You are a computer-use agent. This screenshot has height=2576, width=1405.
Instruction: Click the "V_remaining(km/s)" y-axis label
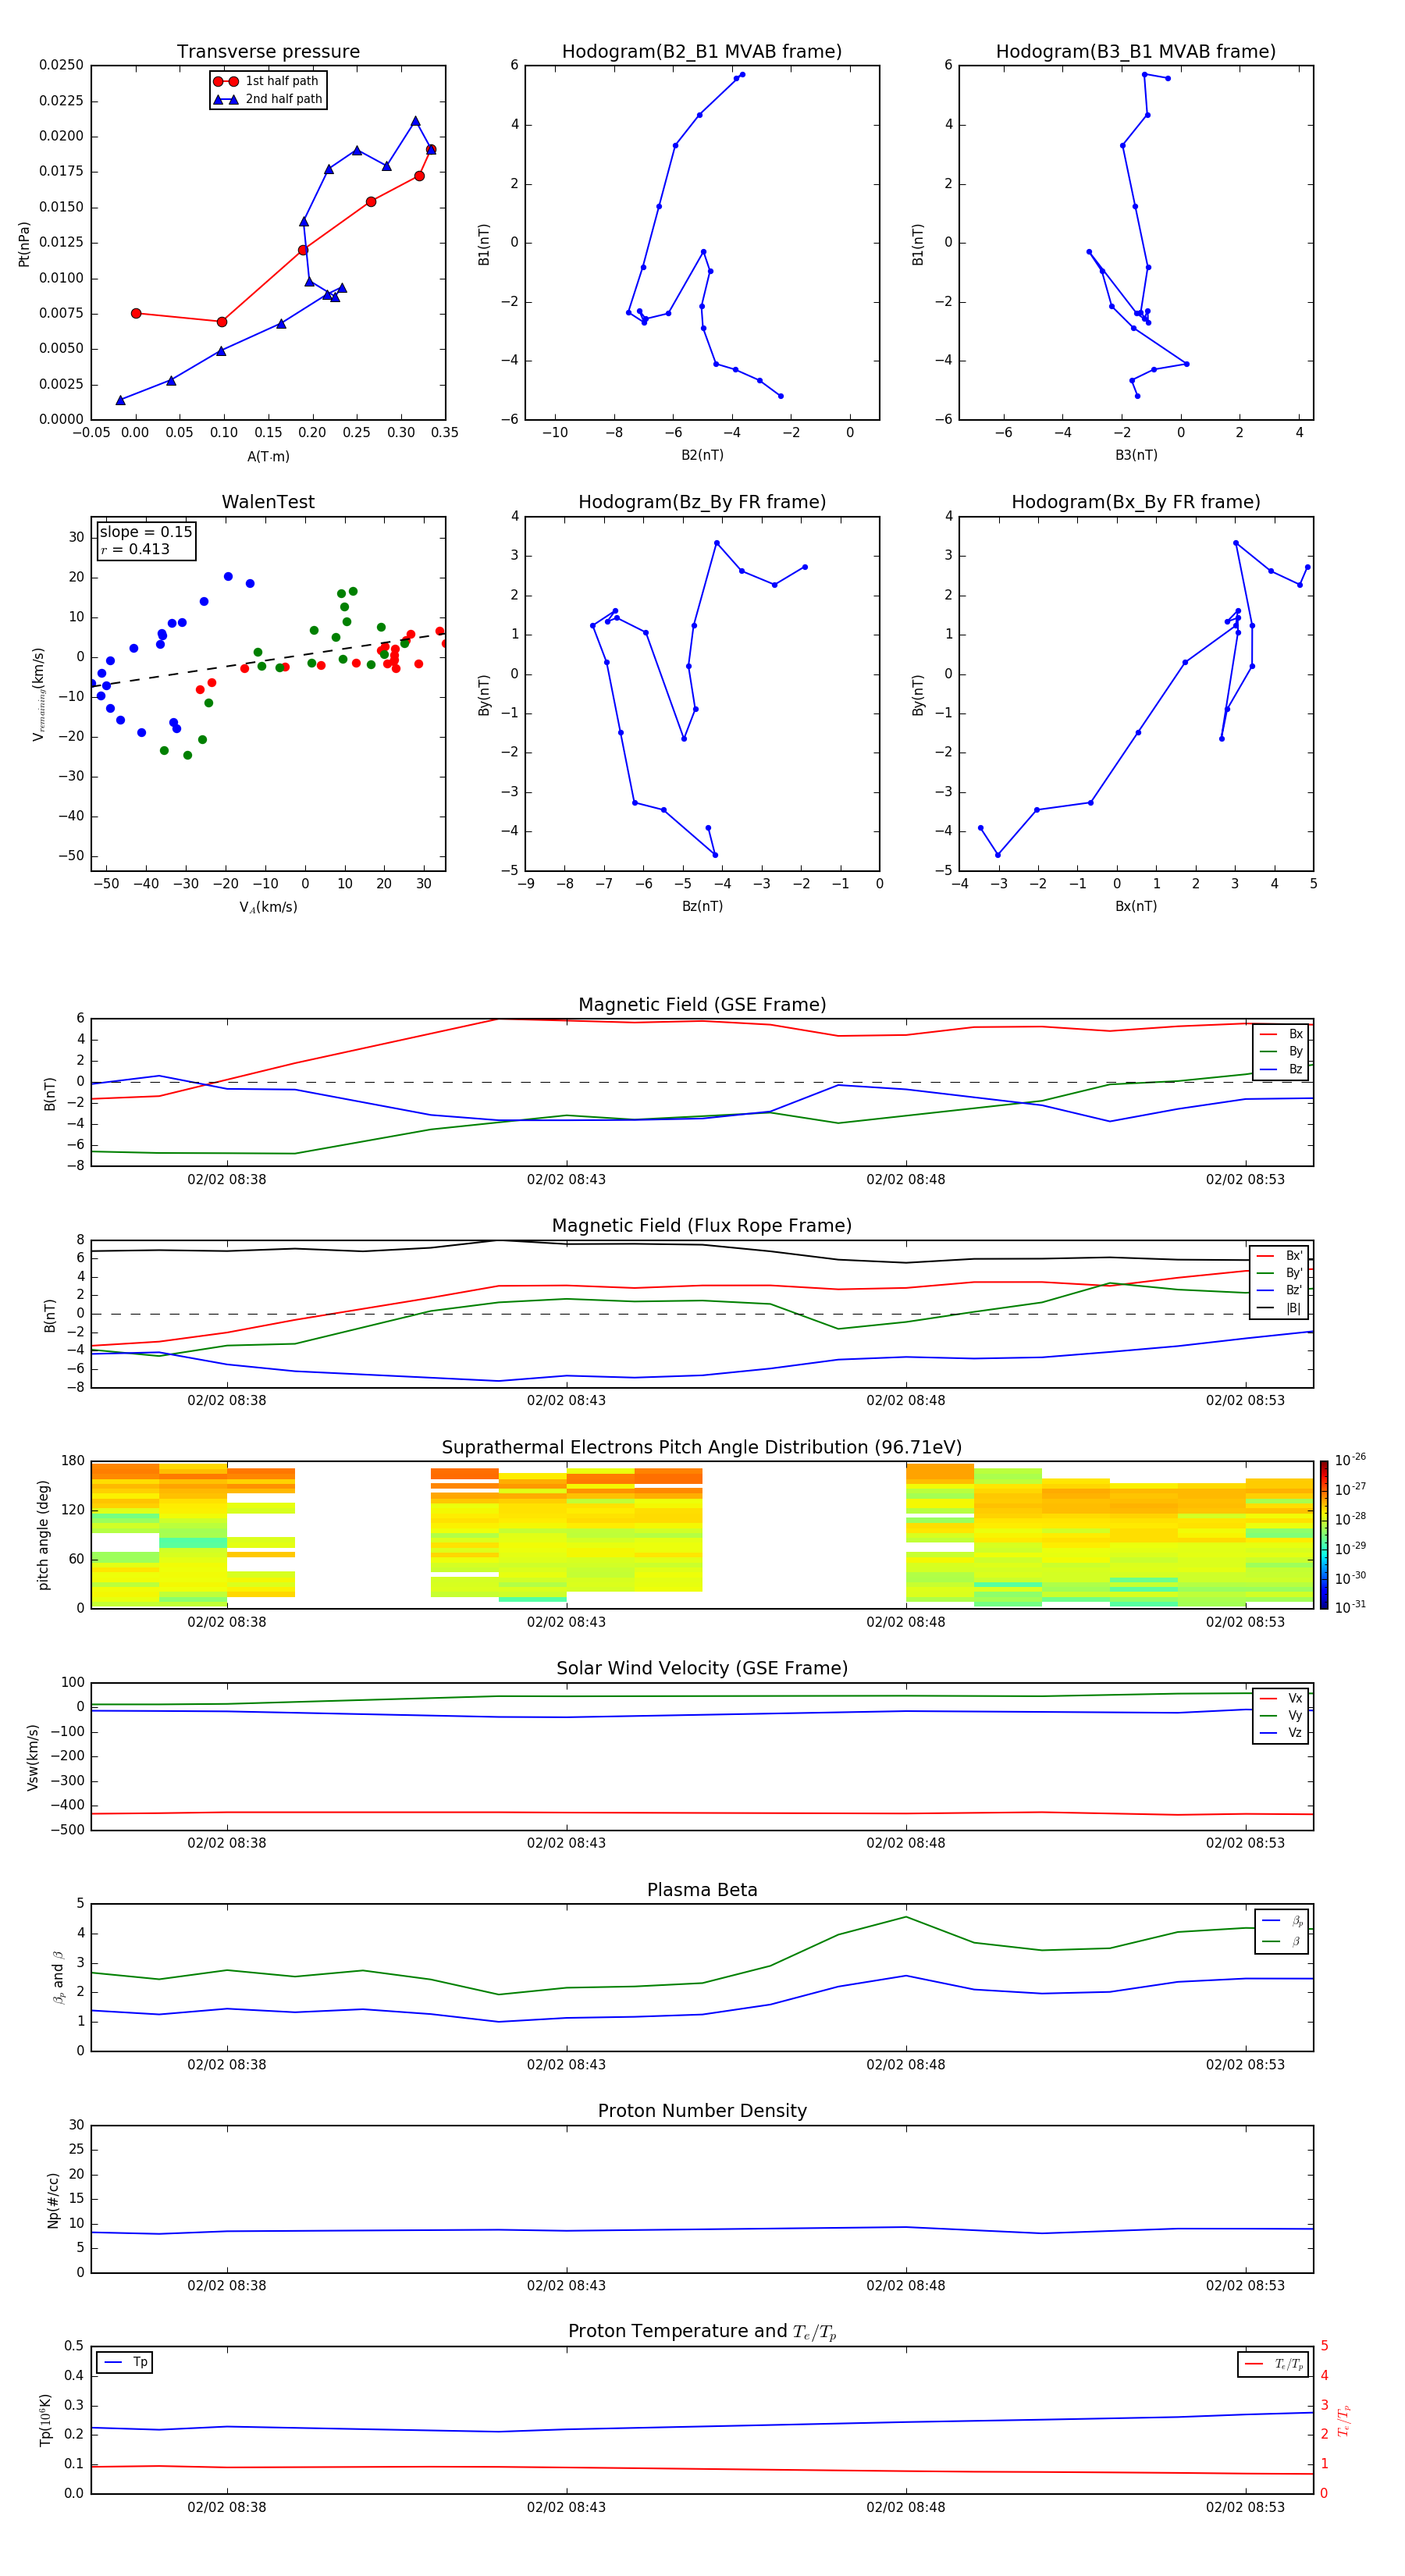[38, 694]
